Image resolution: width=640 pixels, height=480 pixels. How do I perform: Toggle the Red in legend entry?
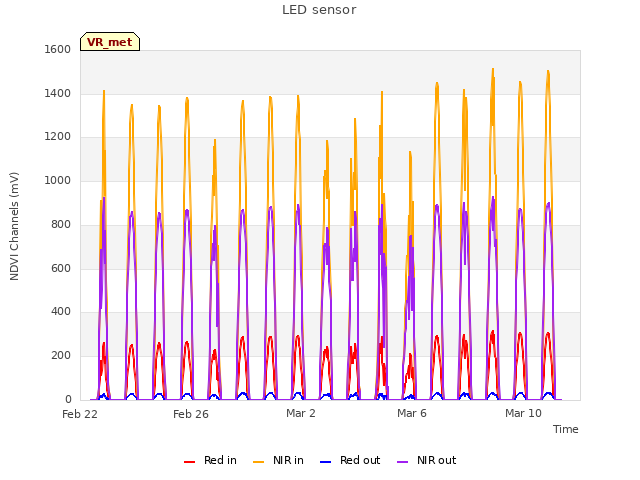[x=210, y=460]
